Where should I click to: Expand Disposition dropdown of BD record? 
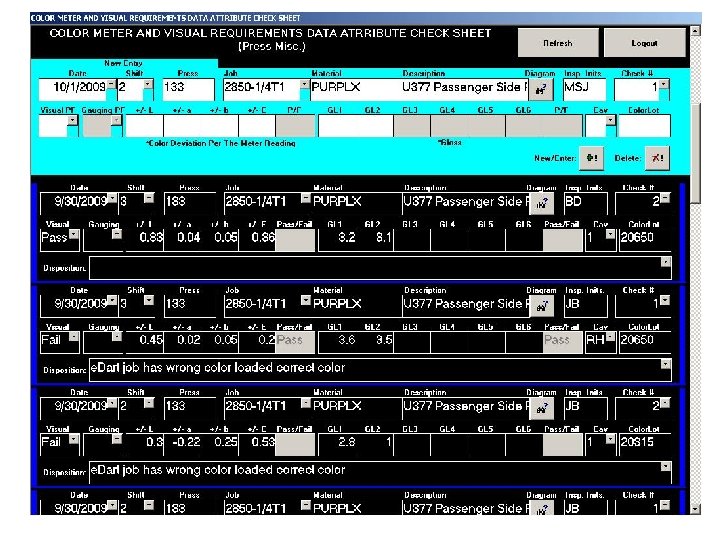[665, 262]
